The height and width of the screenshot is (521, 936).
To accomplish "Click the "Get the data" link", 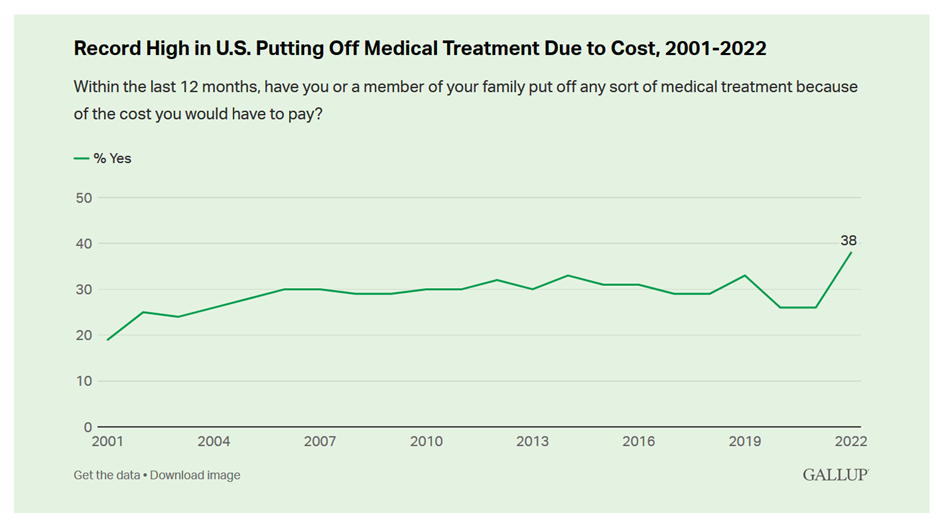I will (x=108, y=475).
